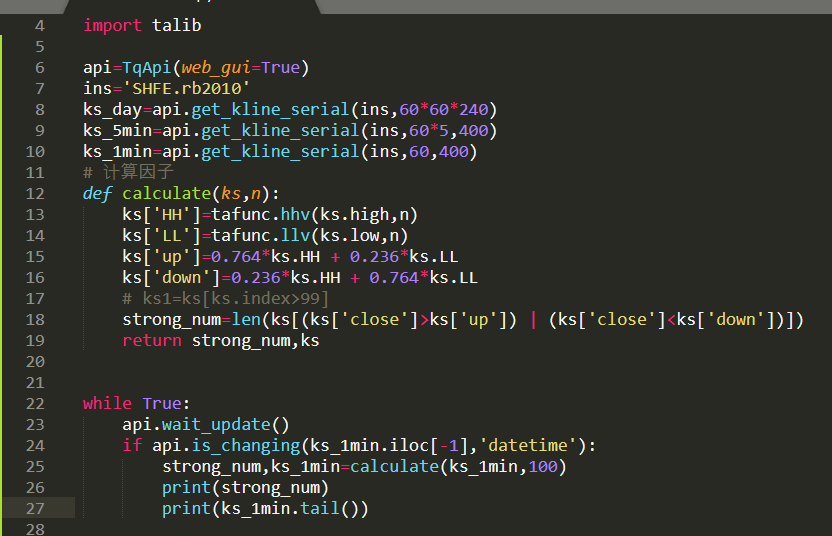Click line number 4 in the gutter
The image size is (832, 536).
[x=40, y=26]
